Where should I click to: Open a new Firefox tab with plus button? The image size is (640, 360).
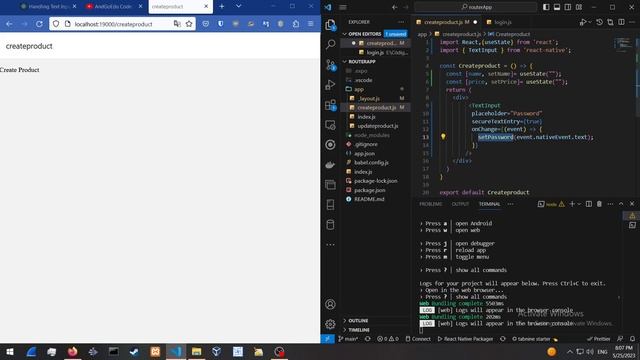222,7
